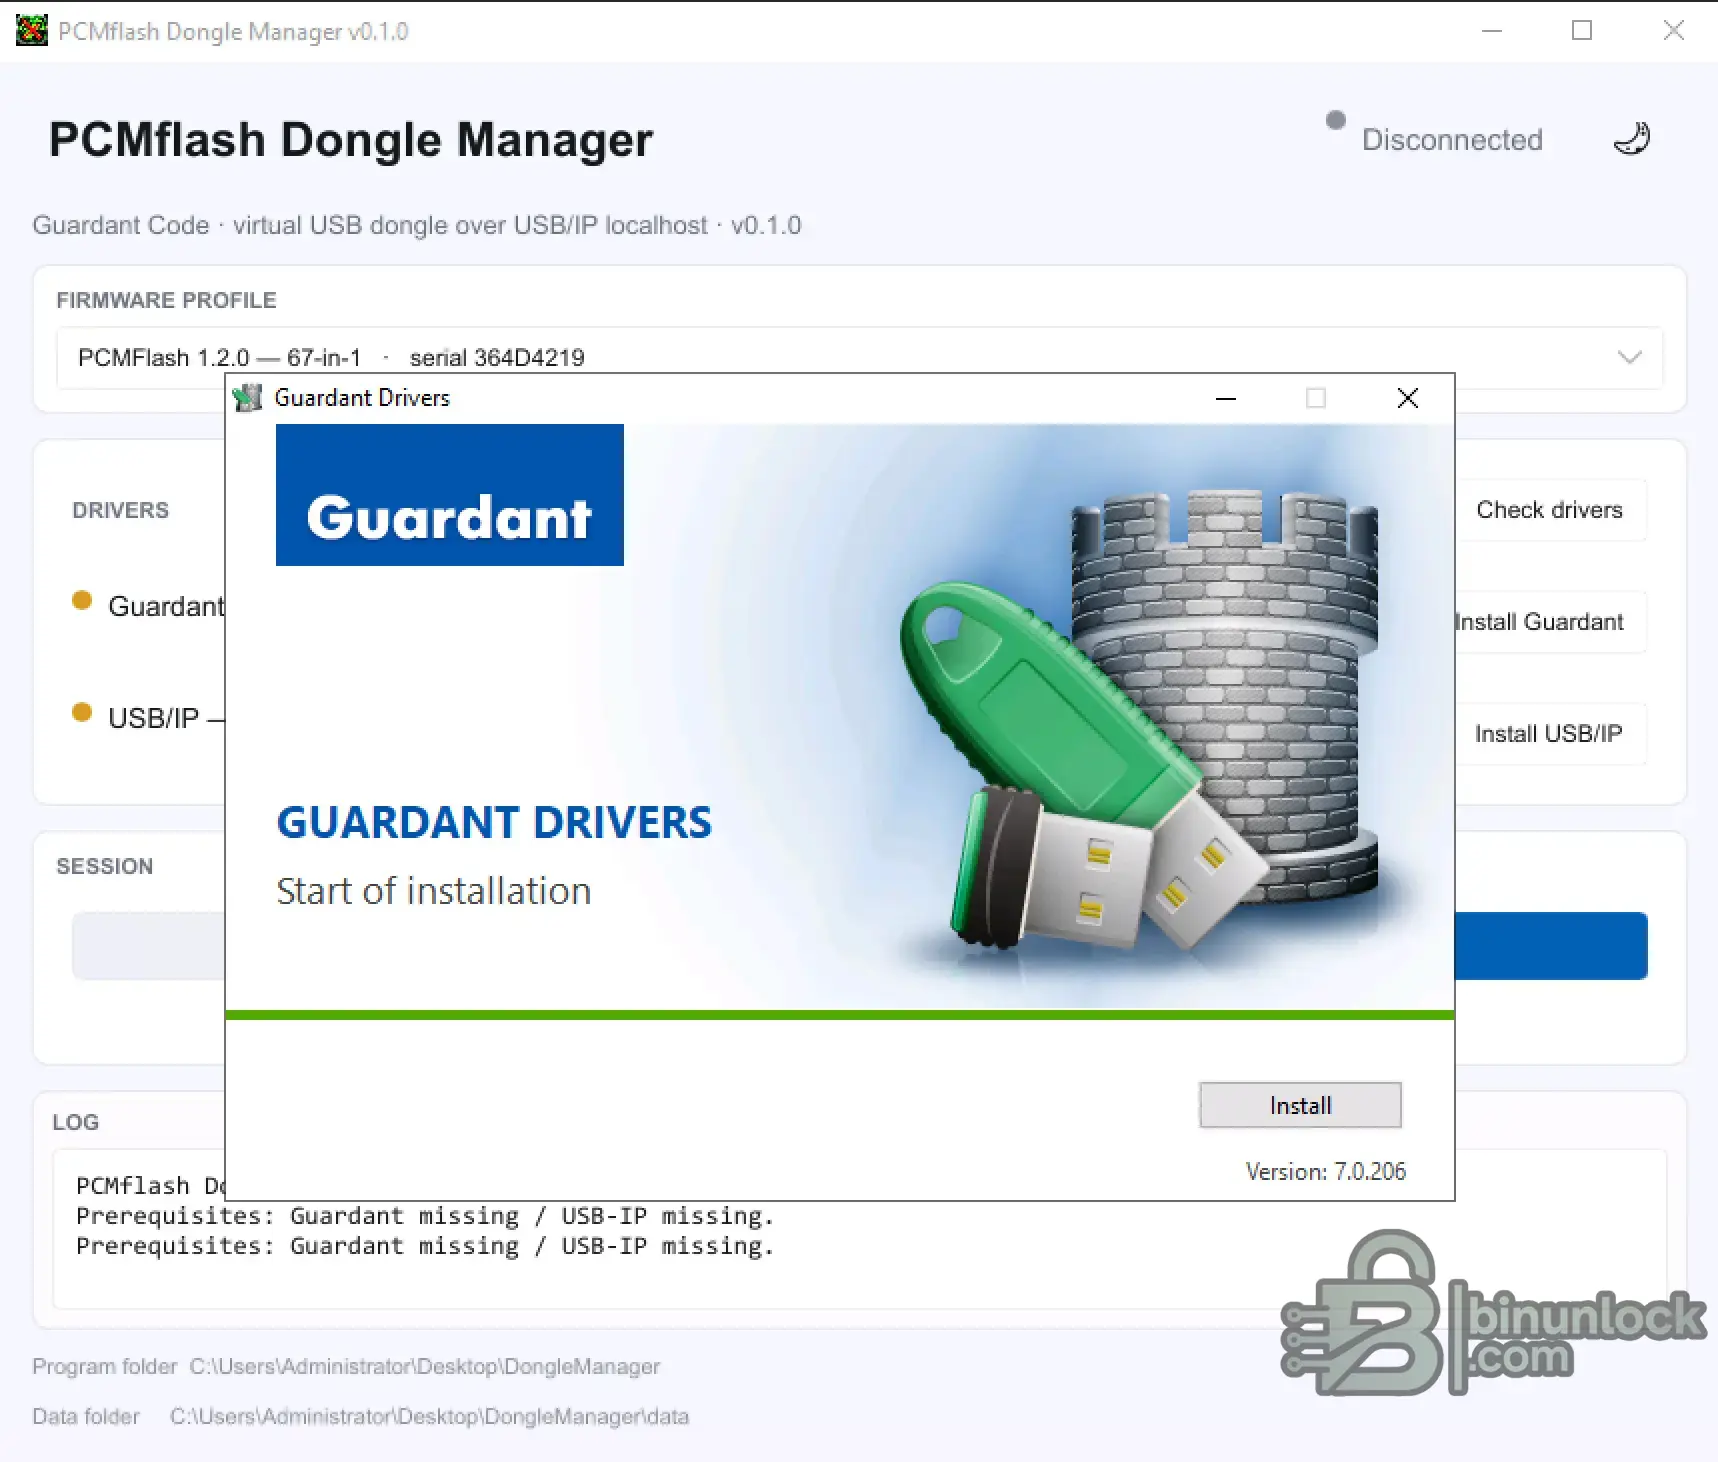Image resolution: width=1718 pixels, height=1462 pixels.
Task: Minimize the PCMflash Dongle Manager window
Action: 1492,31
